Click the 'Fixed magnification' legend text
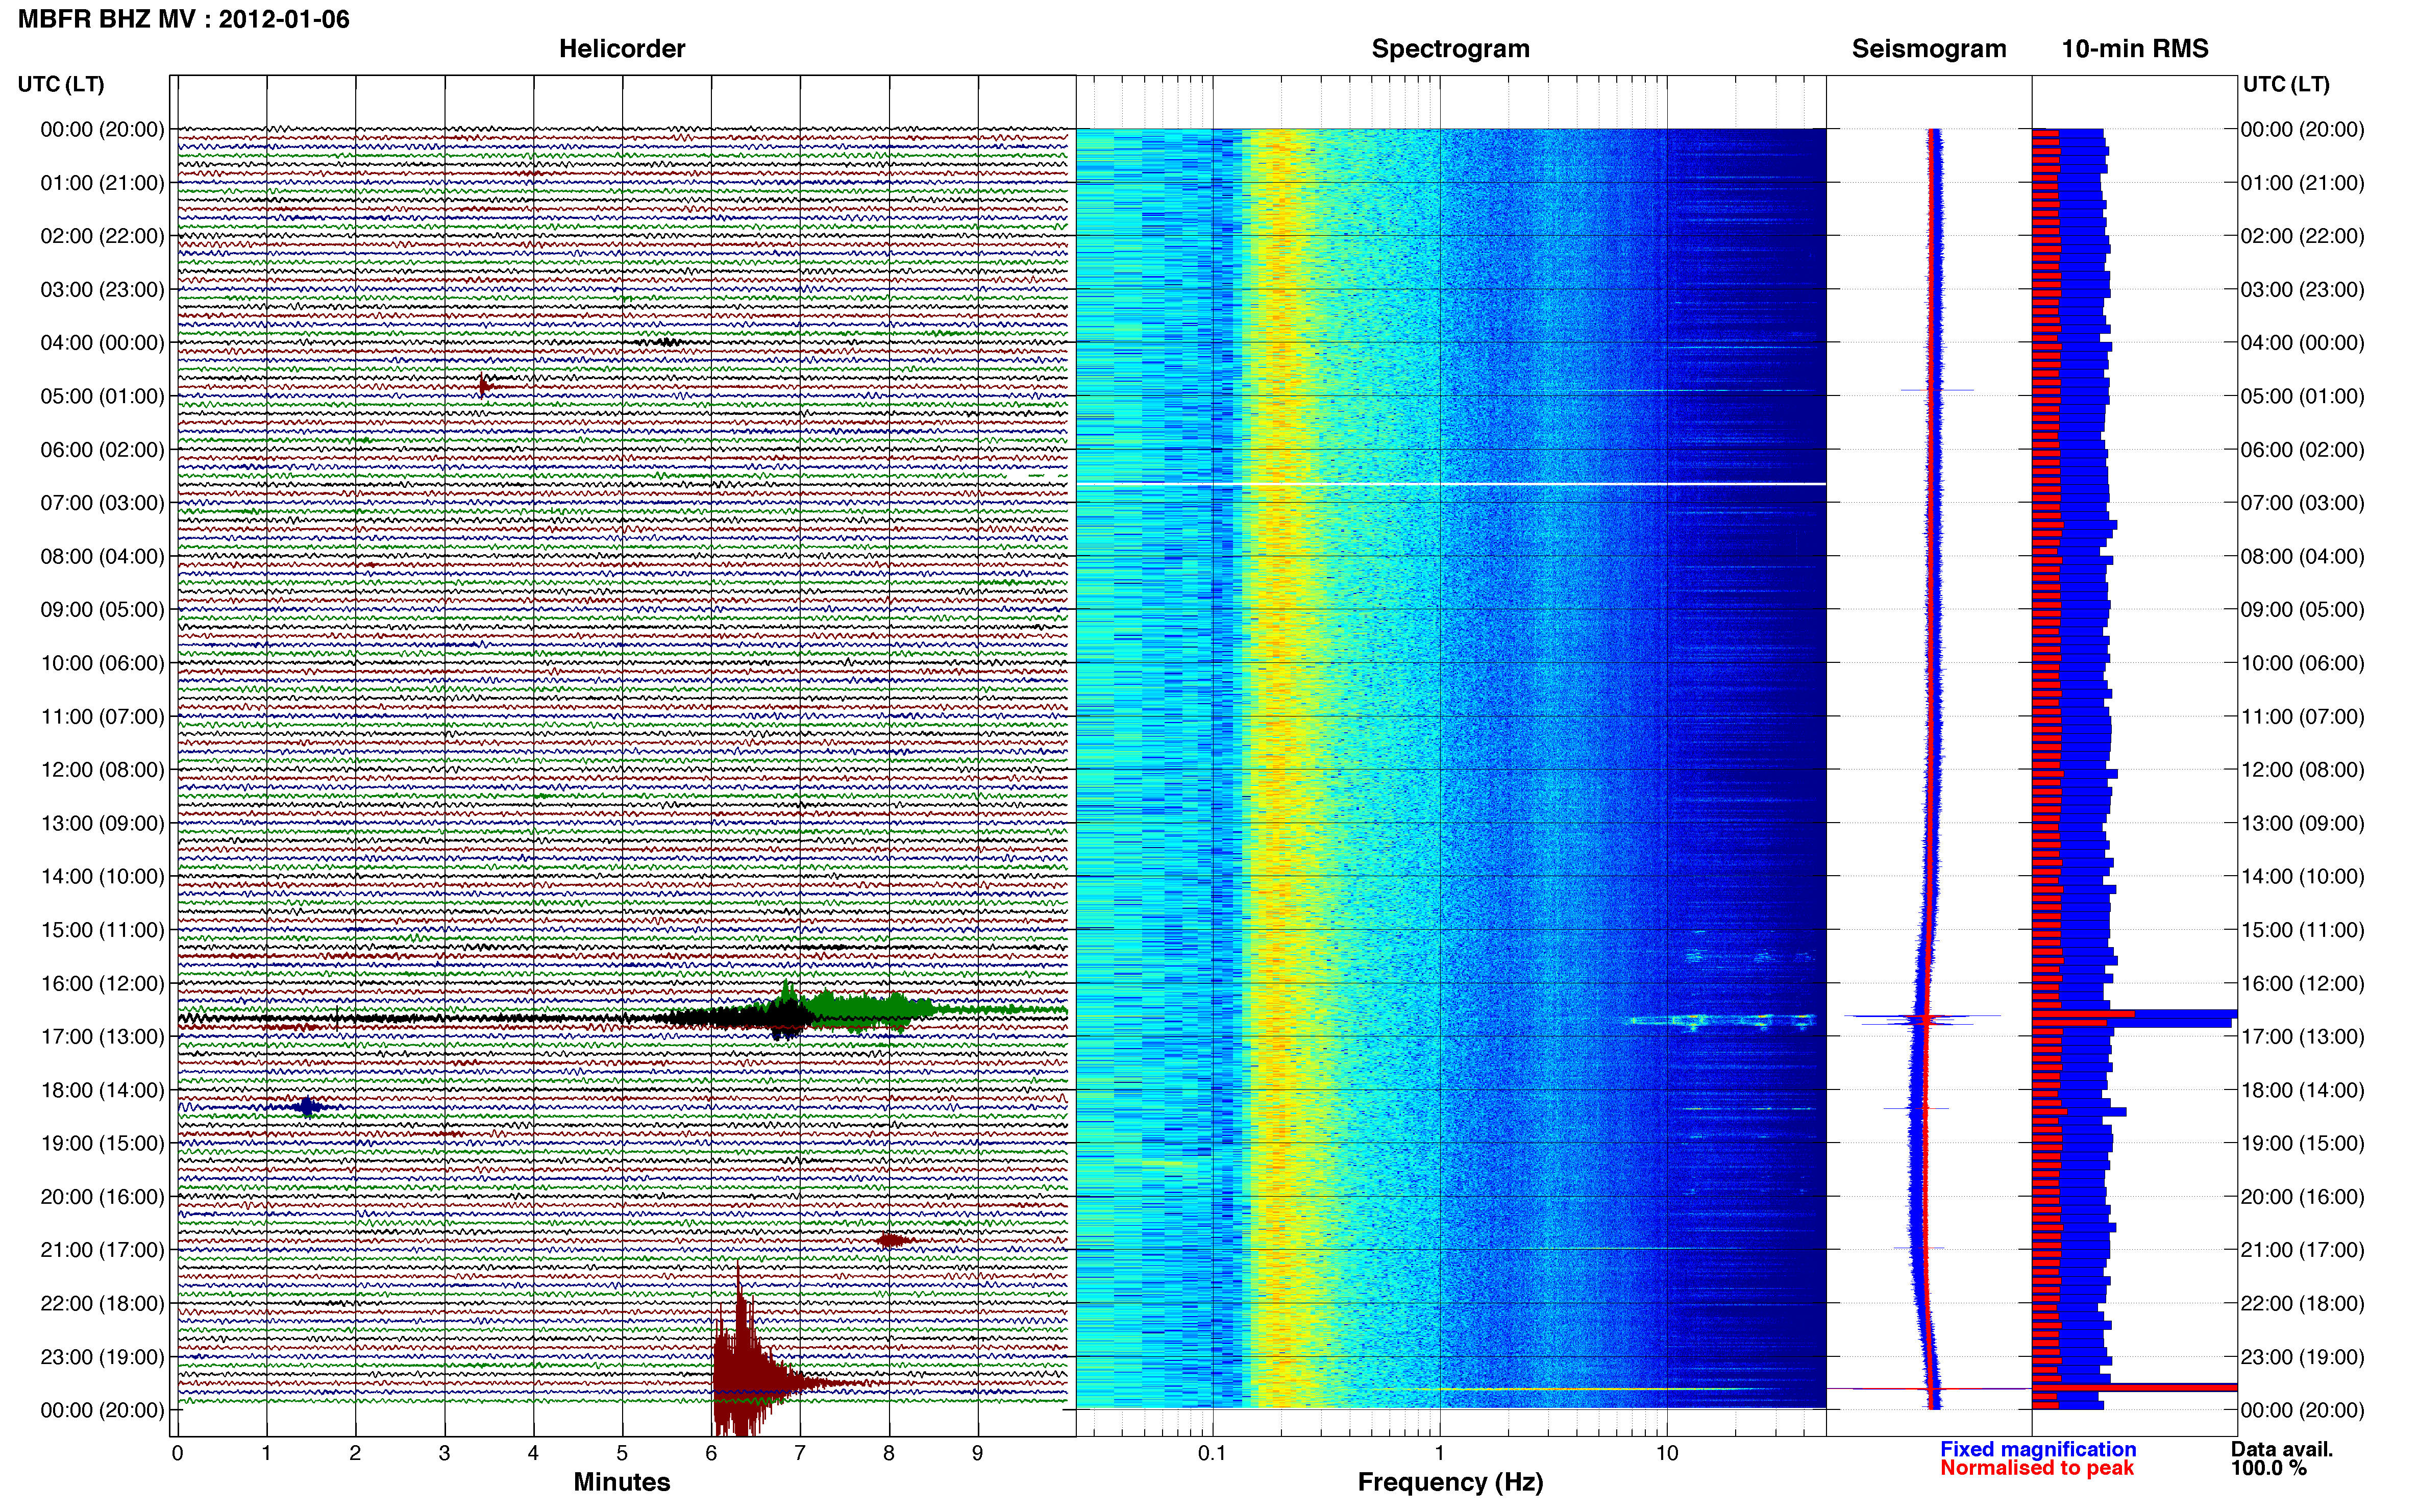The width and height of the screenshot is (2419, 1512). [2038, 1449]
